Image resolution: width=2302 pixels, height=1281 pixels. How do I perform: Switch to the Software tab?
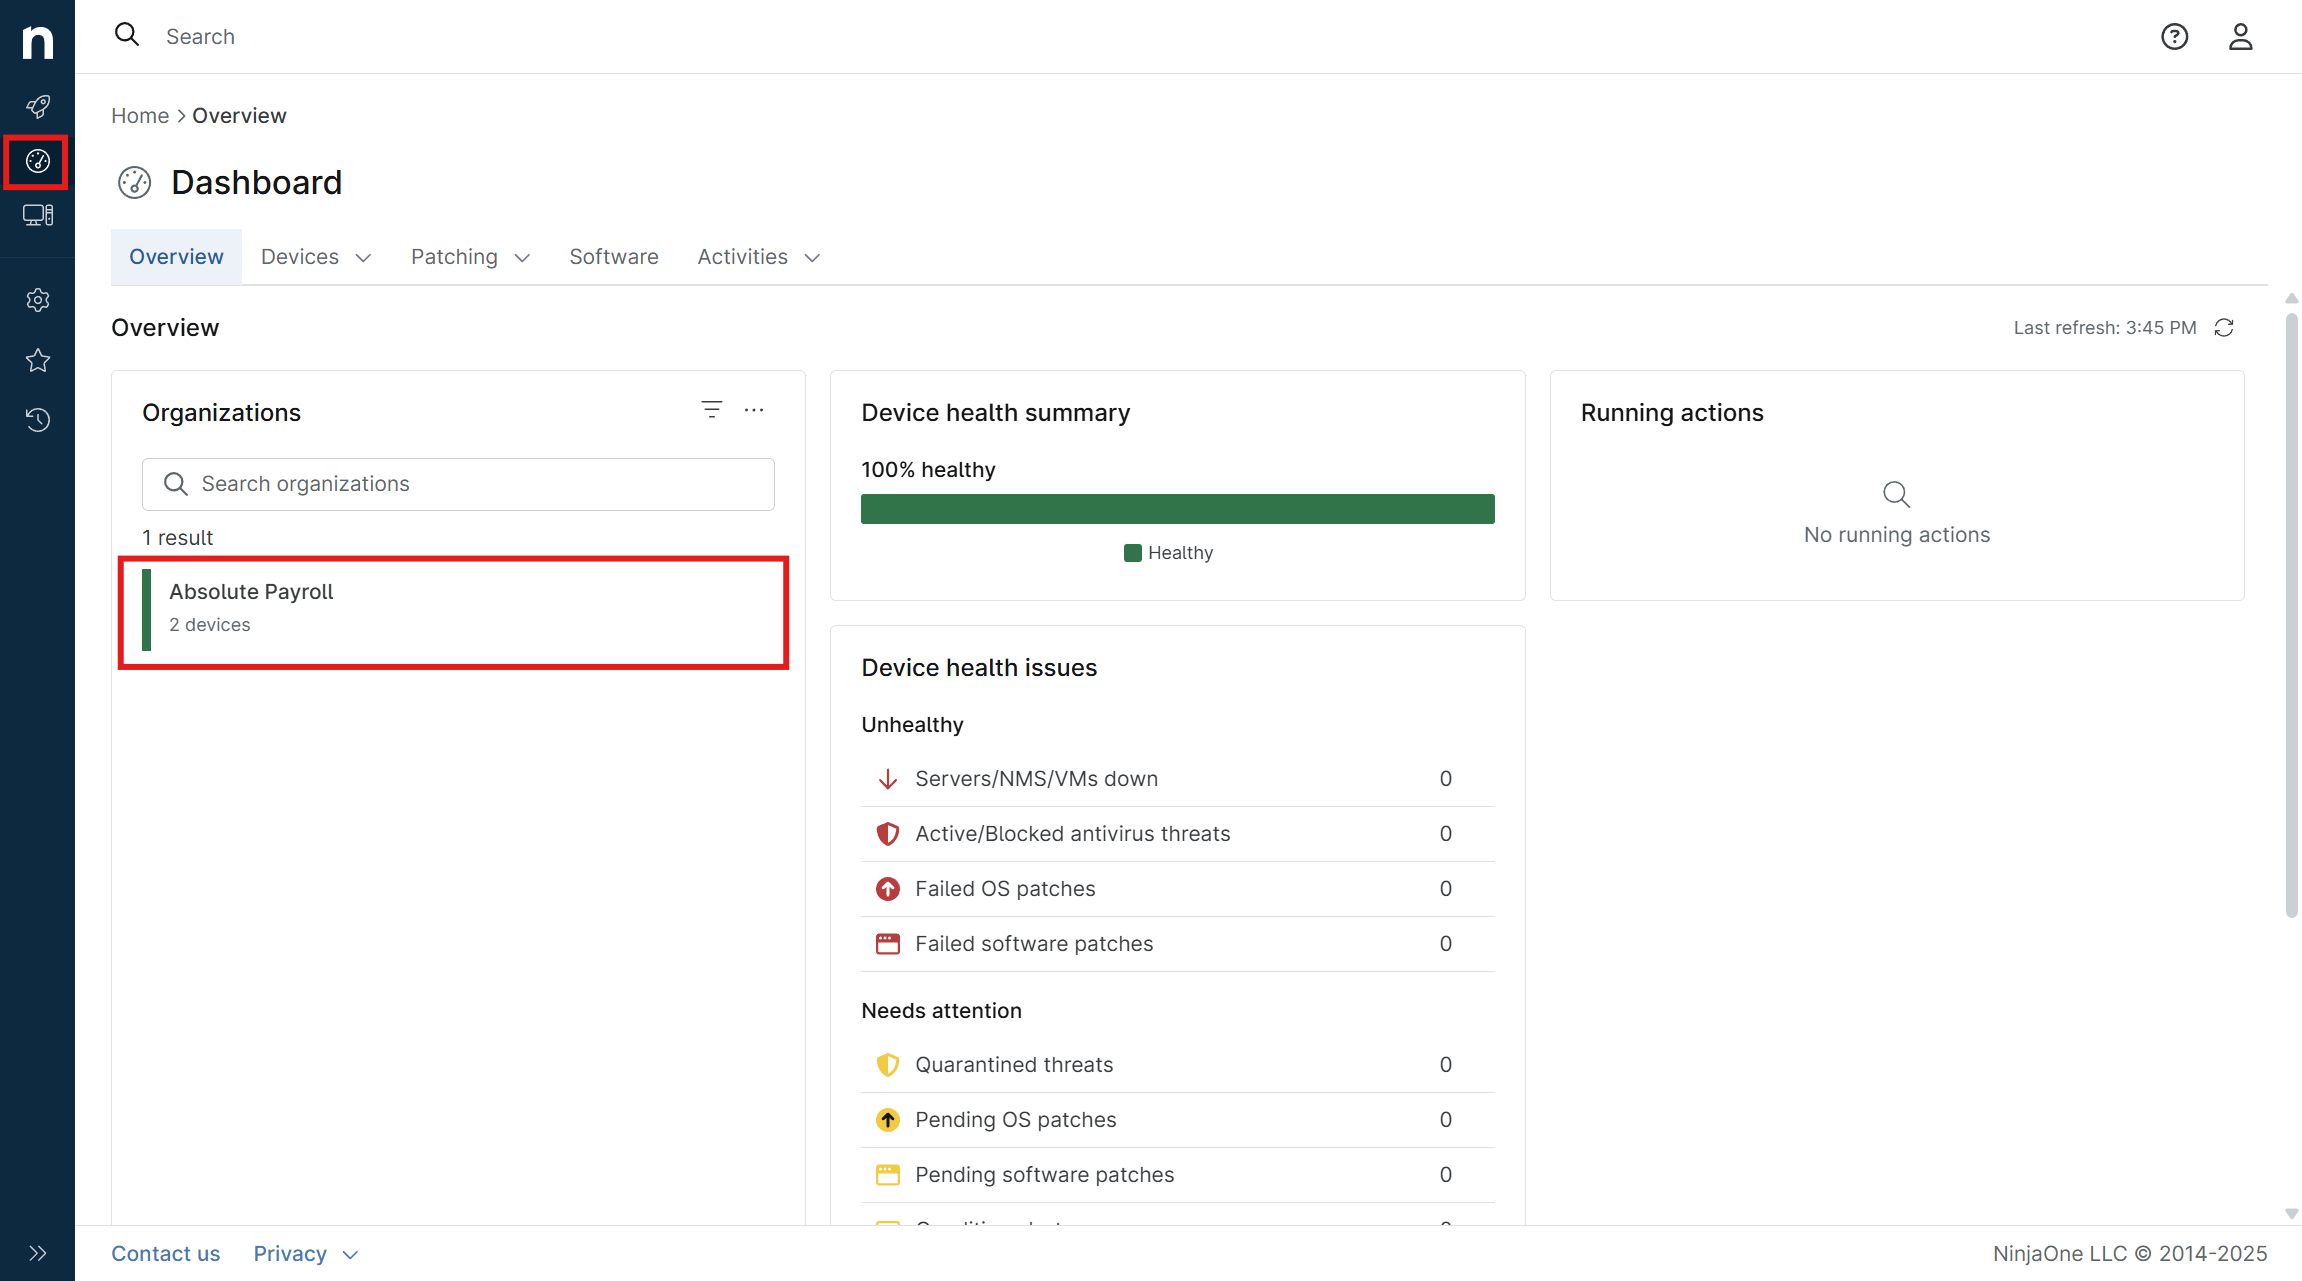coord(613,257)
